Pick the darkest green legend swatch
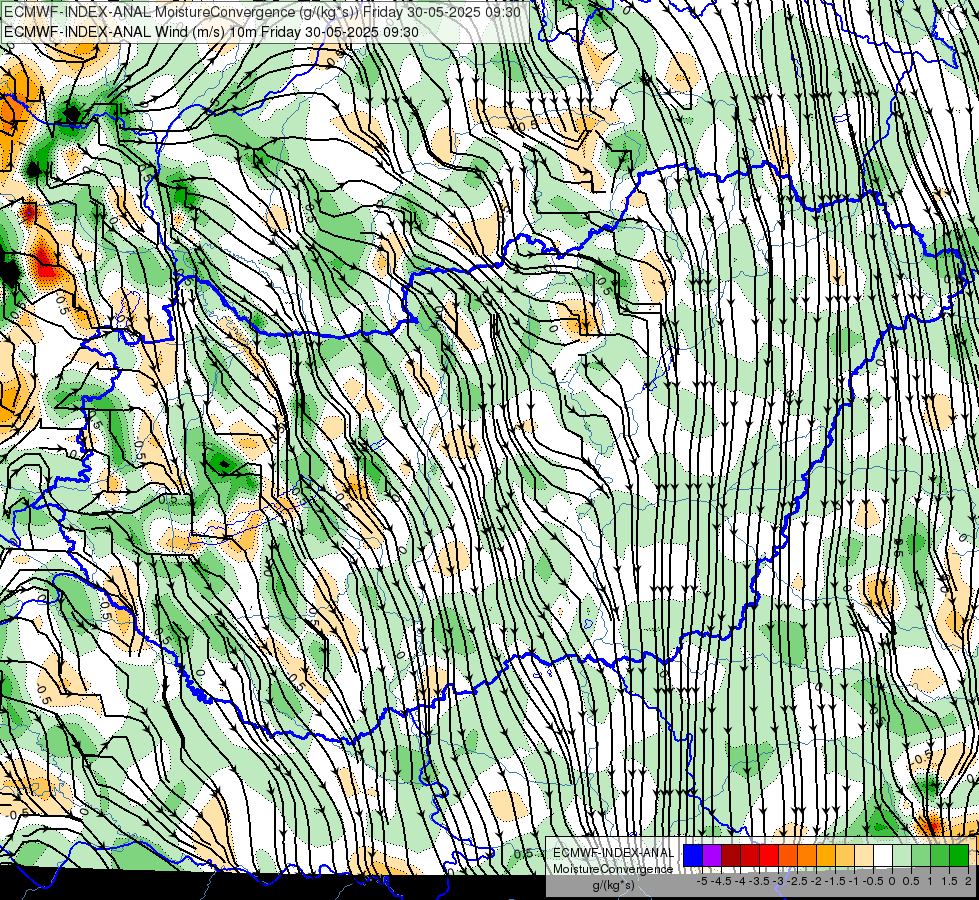 (x=959, y=855)
